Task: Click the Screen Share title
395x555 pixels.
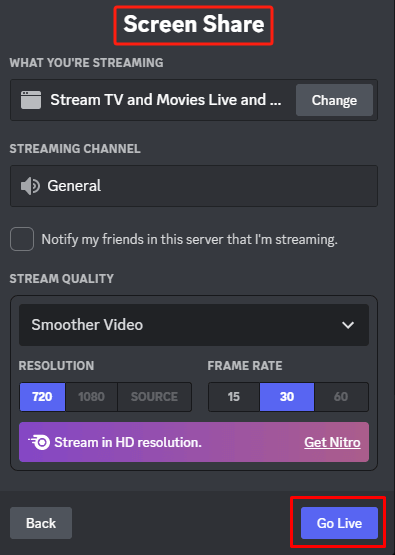Action: click(194, 24)
